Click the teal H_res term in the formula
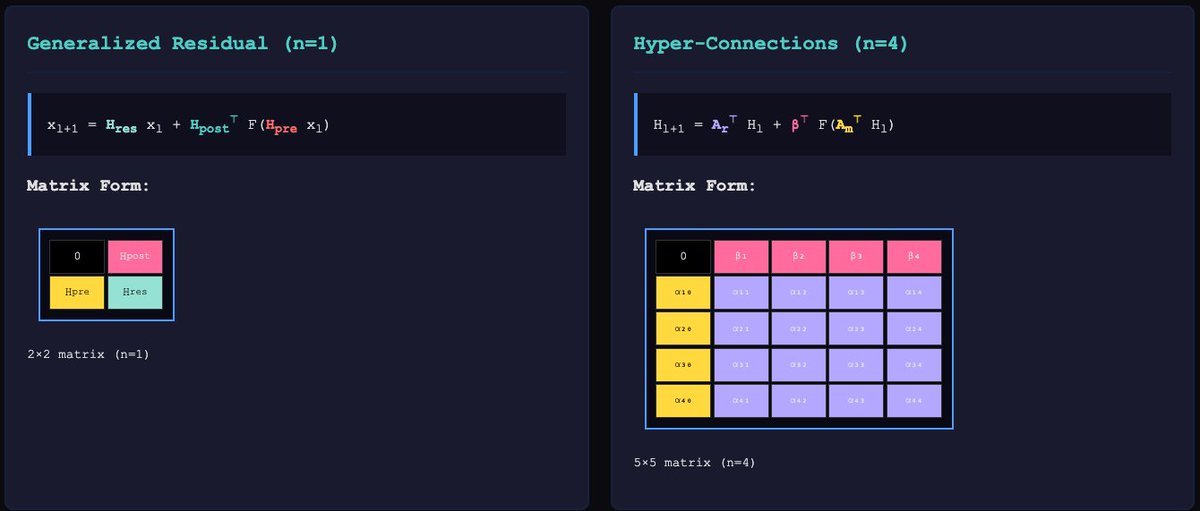 tap(121, 127)
